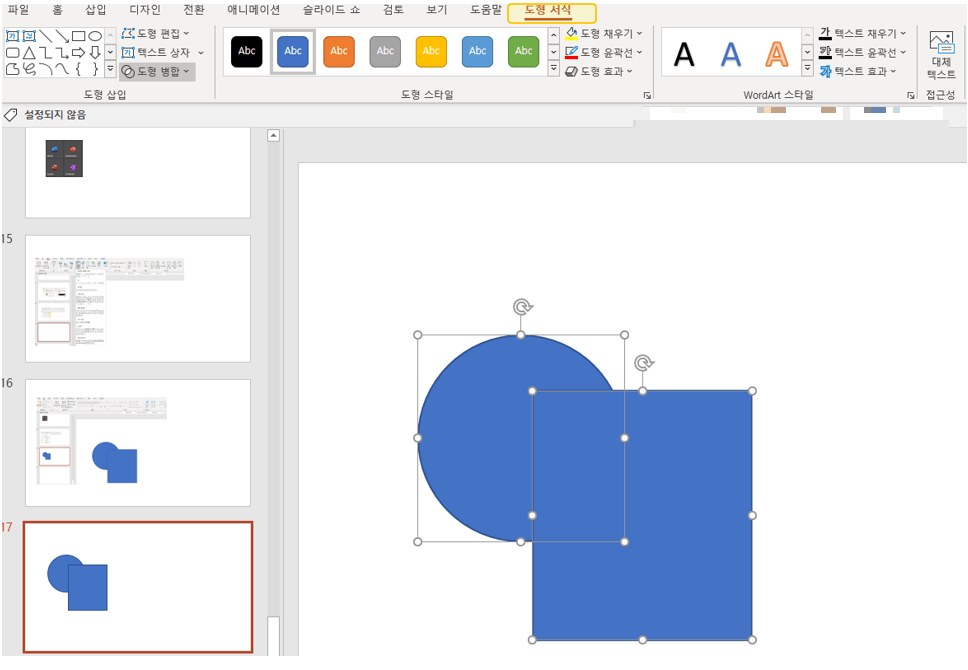968x670 pixels.
Task: Select the Freeform Shape tool
Action: pyautogui.click(x=12, y=69)
